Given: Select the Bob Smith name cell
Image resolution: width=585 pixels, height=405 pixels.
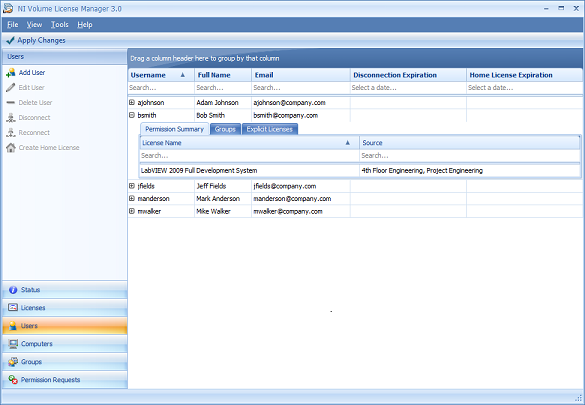Looking at the screenshot, I should point(223,115).
